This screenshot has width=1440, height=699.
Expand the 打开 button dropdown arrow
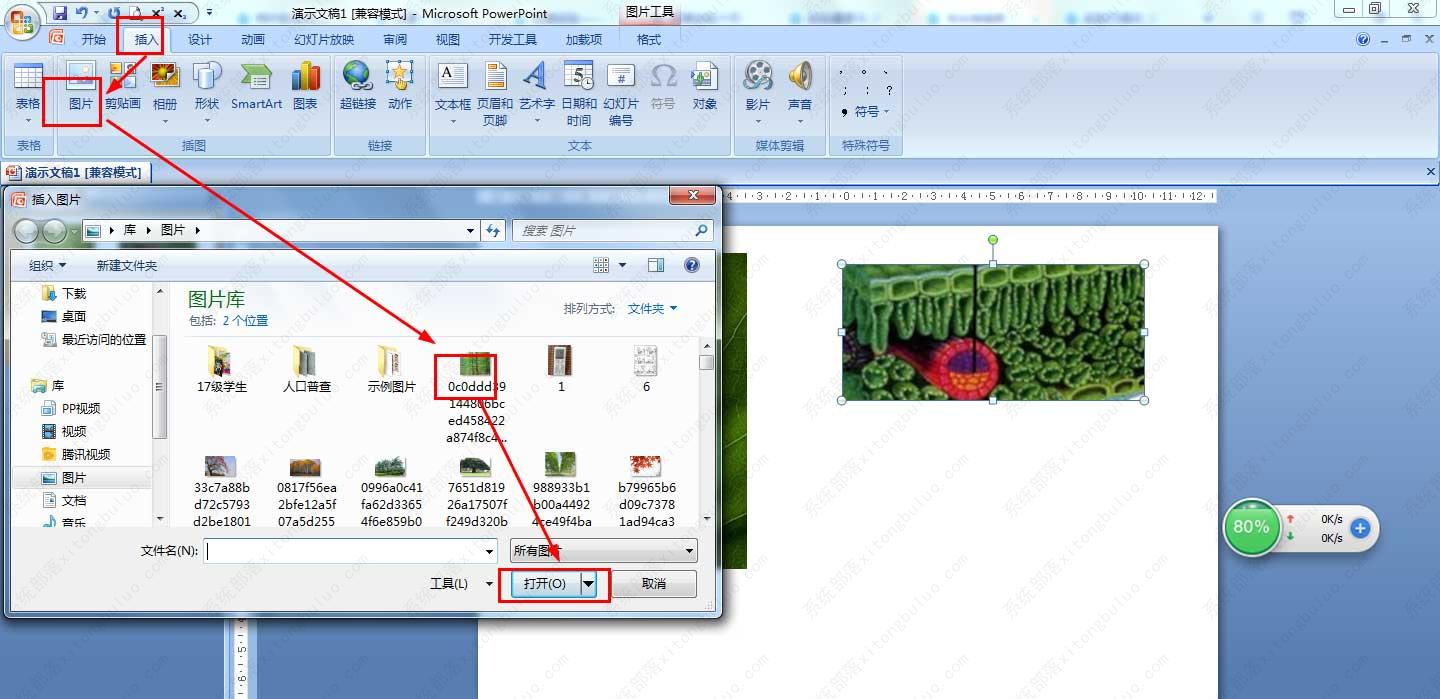pos(589,584)
